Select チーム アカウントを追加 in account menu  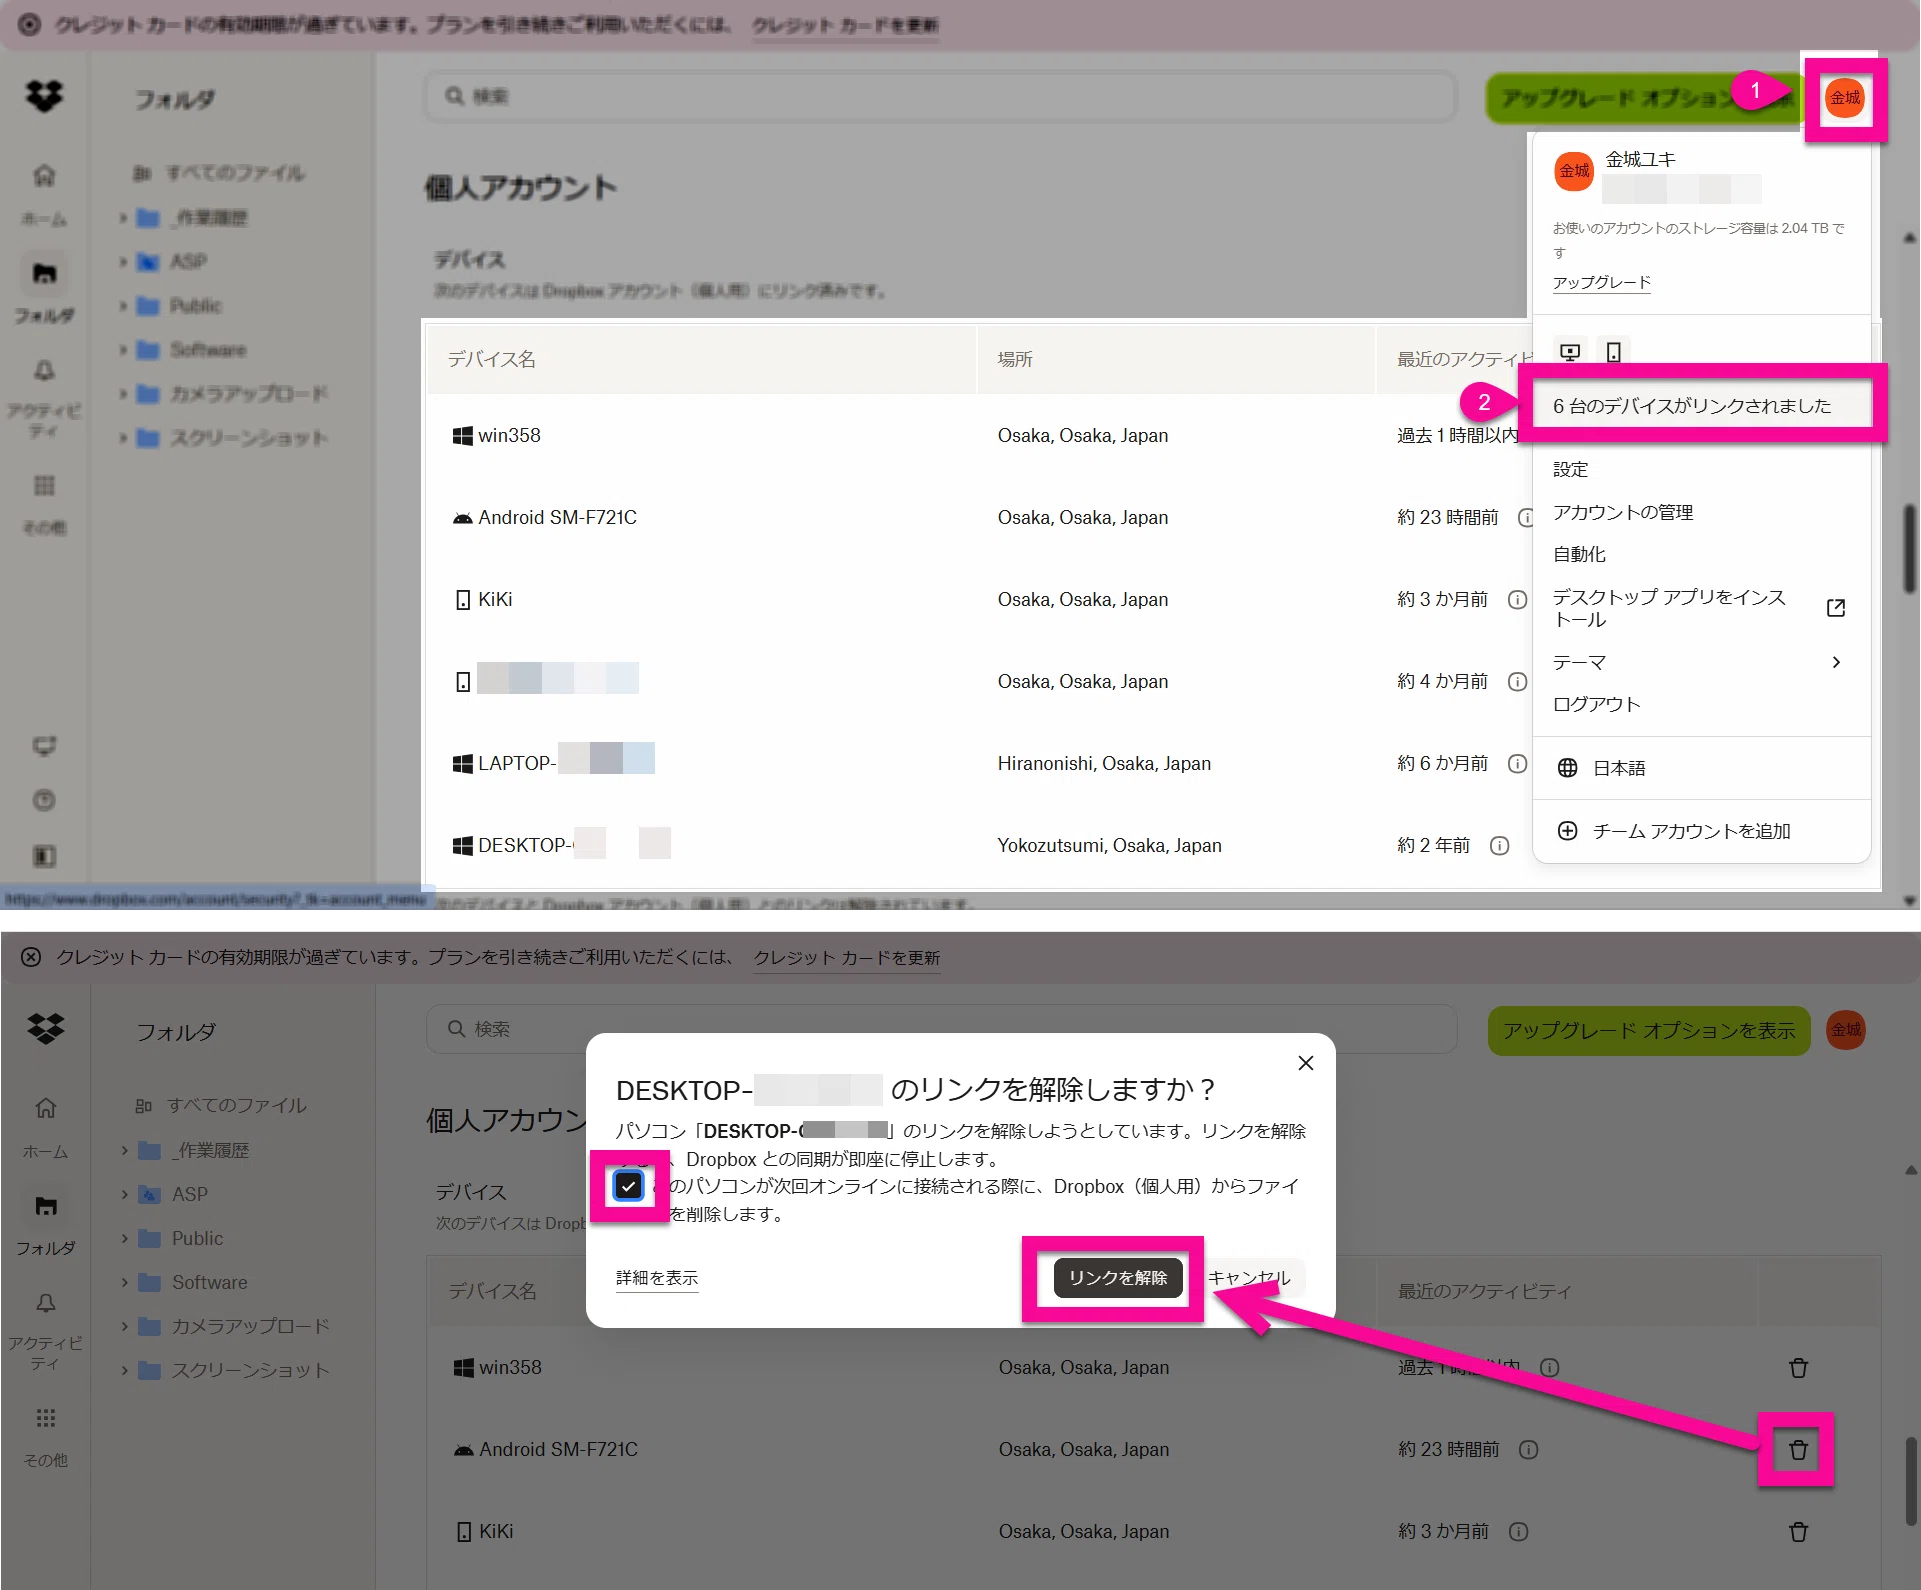pyautogui.click(x=1691, y=831)
